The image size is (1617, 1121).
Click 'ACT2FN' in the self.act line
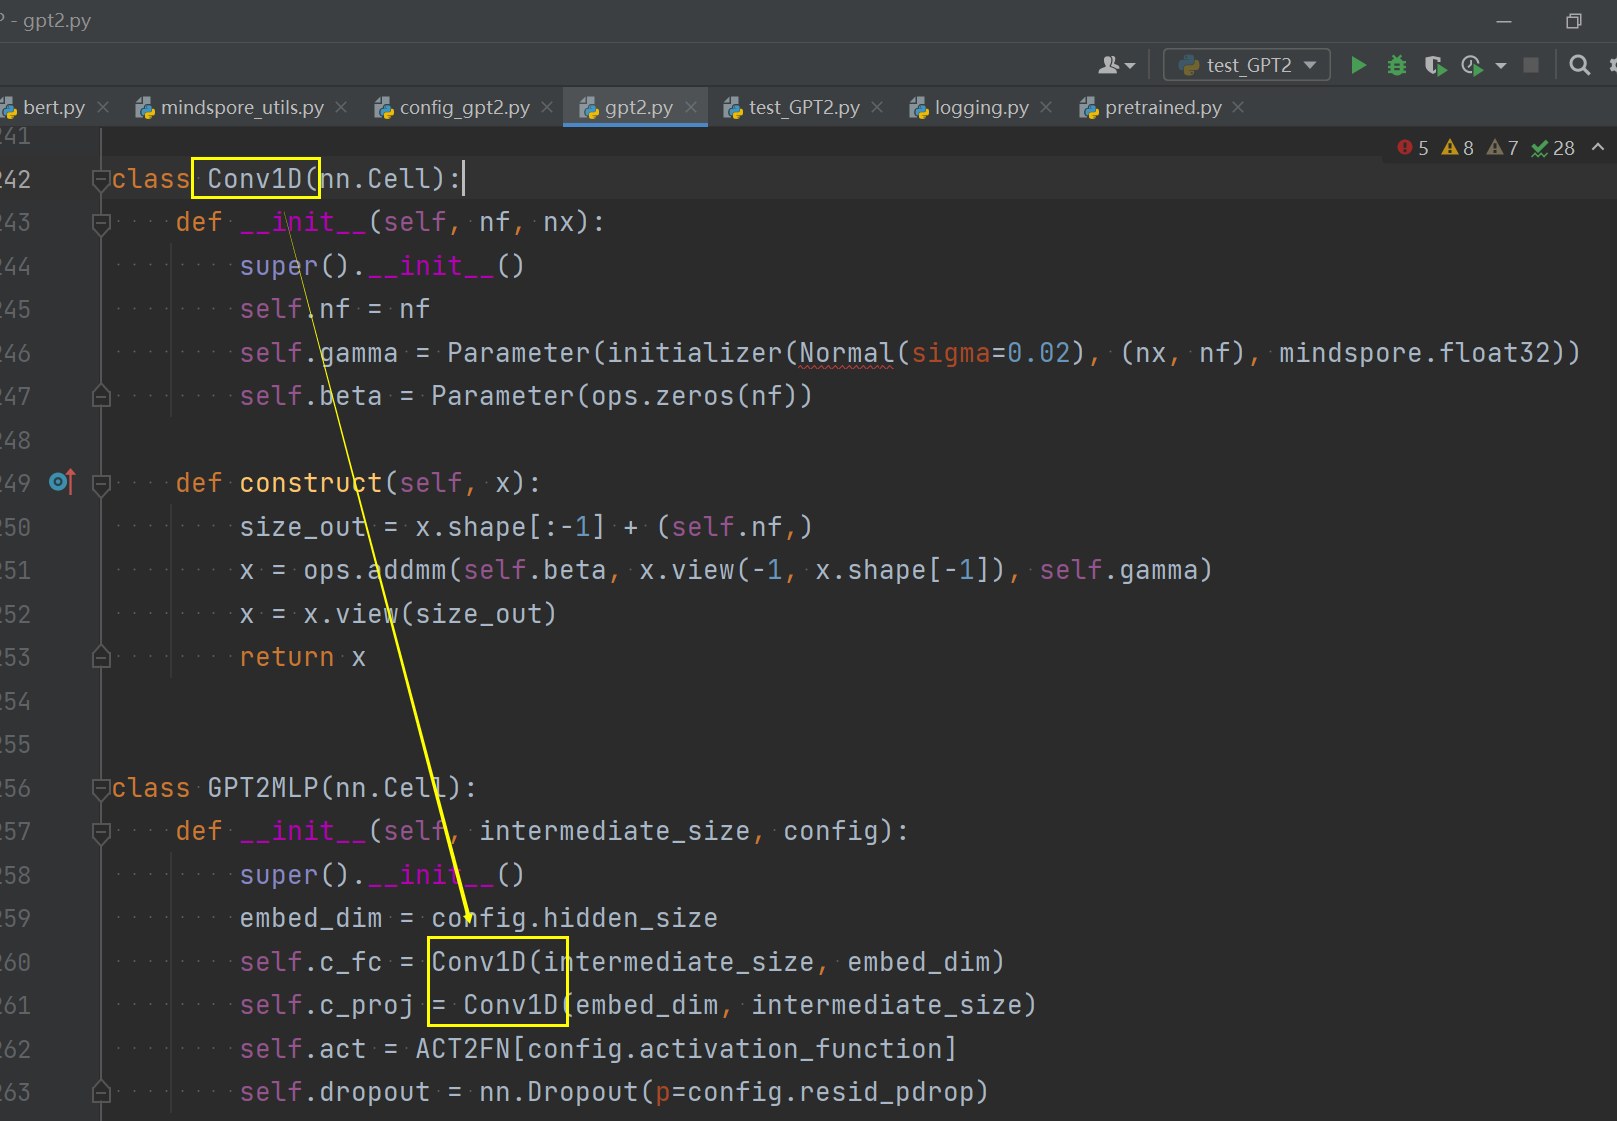pos(463,1049)
